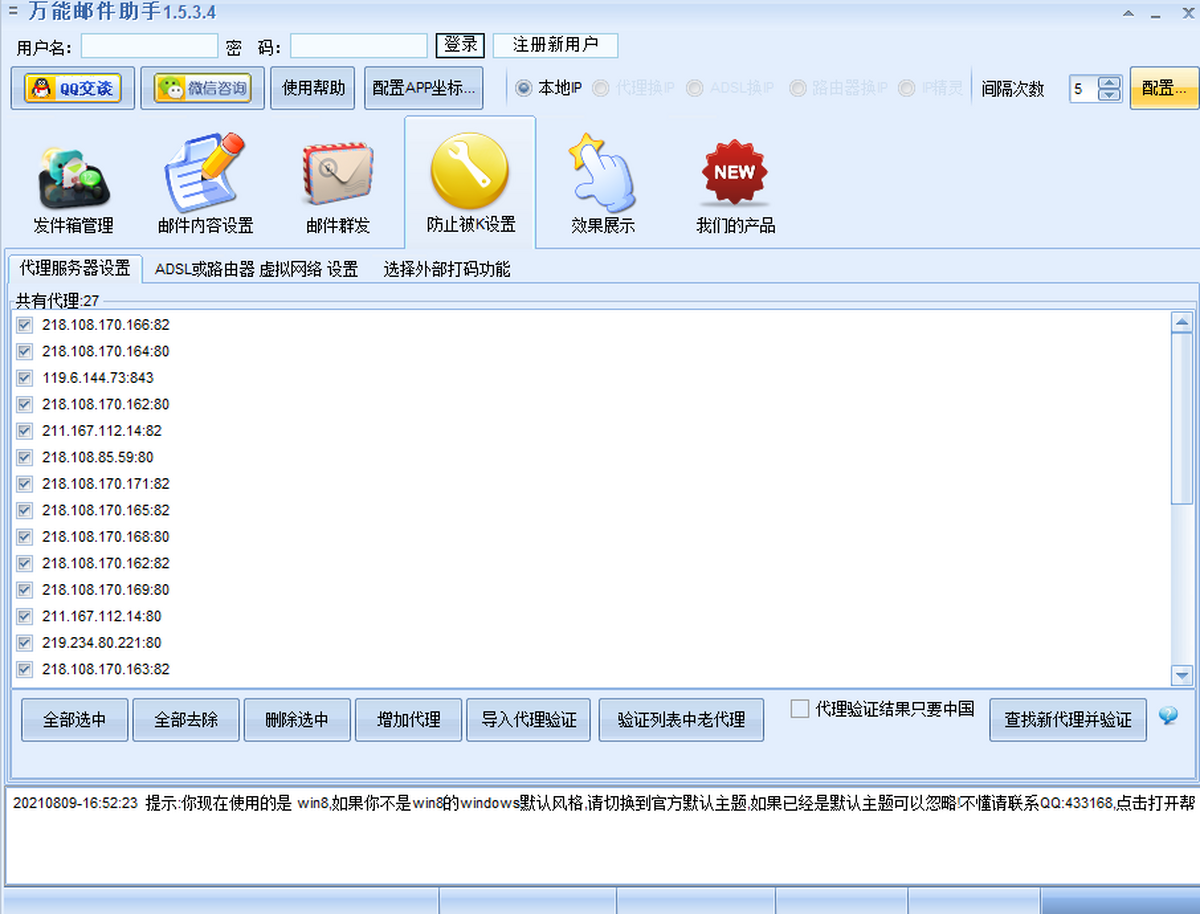Image resolution: width=1200 pixels, height=914 pixels.
Task: Switch to 选择外部打码功能 tab
Action: 447,269
